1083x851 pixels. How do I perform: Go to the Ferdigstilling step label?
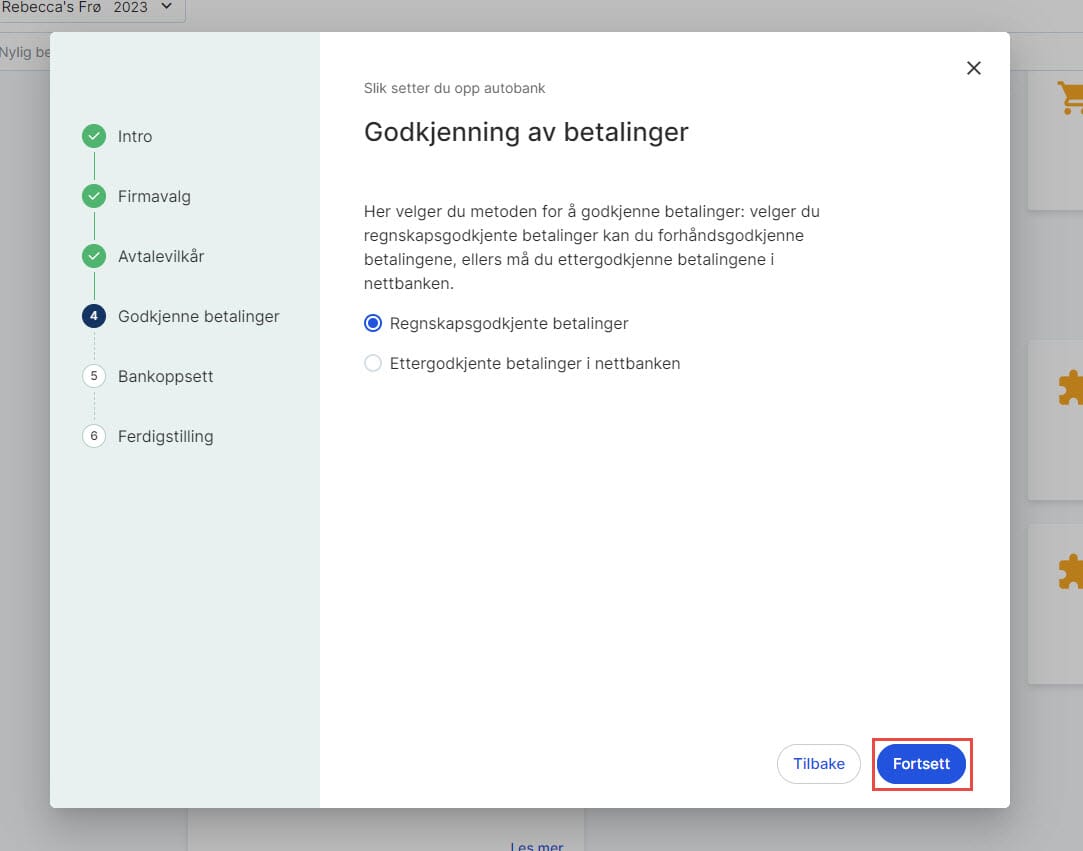(165, 436)
